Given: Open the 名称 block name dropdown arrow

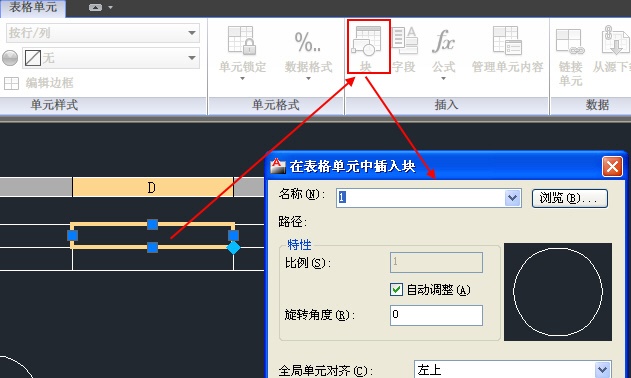Looking at the screenshot, I should 512,198.
